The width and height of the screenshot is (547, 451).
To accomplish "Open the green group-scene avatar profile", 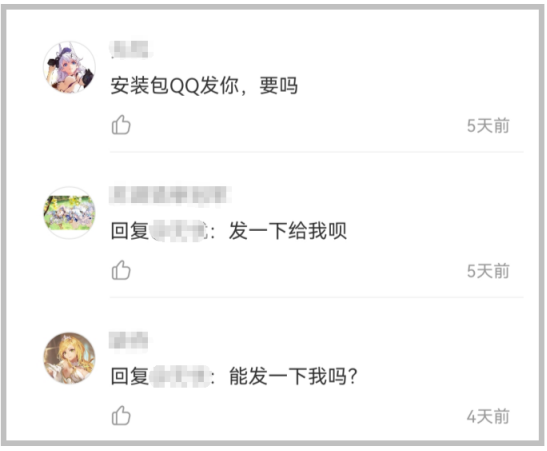I will click(x=69, y=213).
